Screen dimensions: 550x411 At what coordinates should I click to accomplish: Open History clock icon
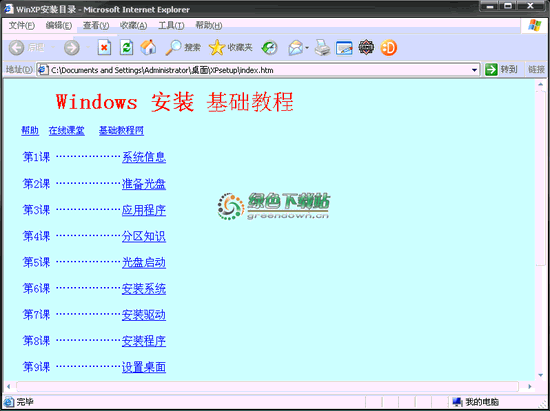269,48
